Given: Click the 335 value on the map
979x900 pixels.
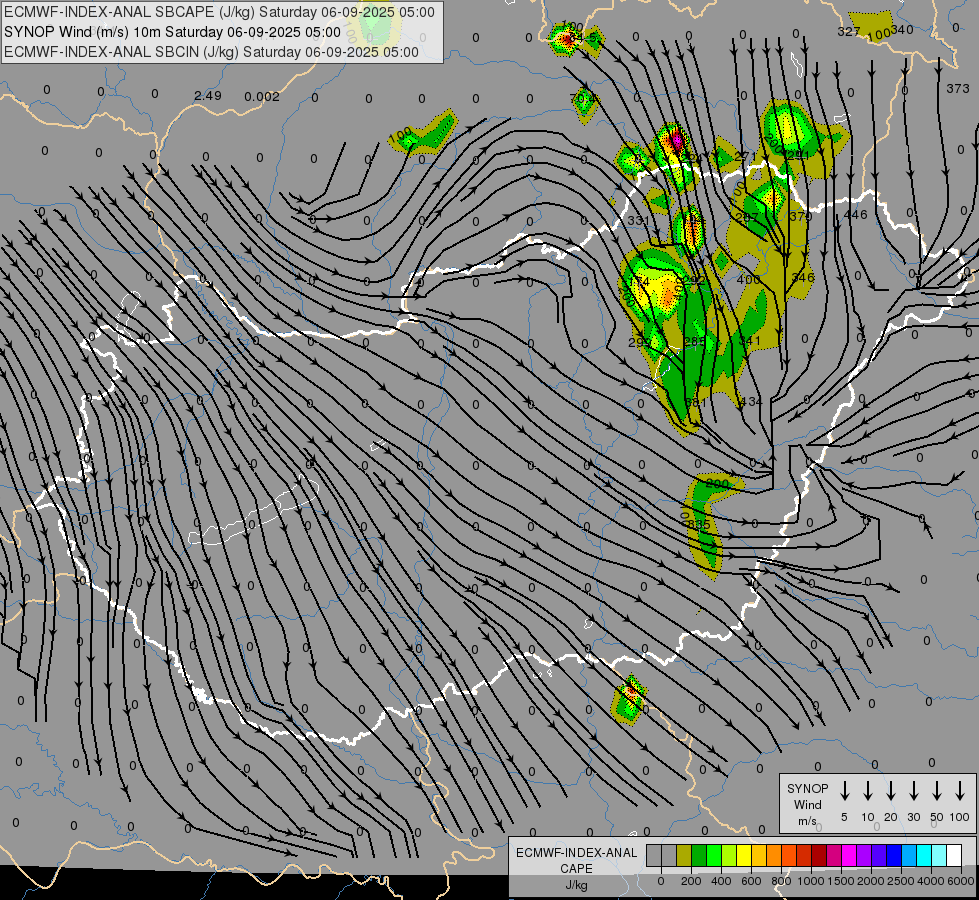Looking at the screenshot, I should click(x=699, y=525).
